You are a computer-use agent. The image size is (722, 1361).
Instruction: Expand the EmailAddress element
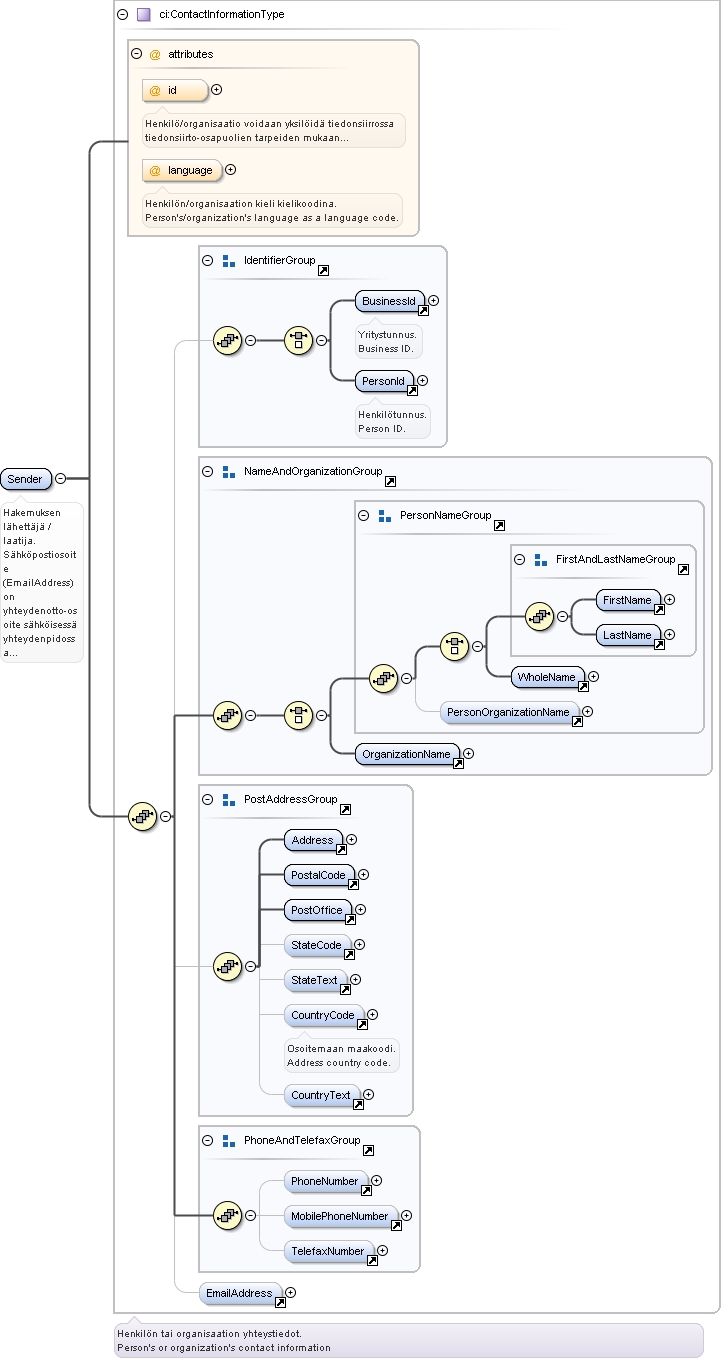click(290, 1293)
